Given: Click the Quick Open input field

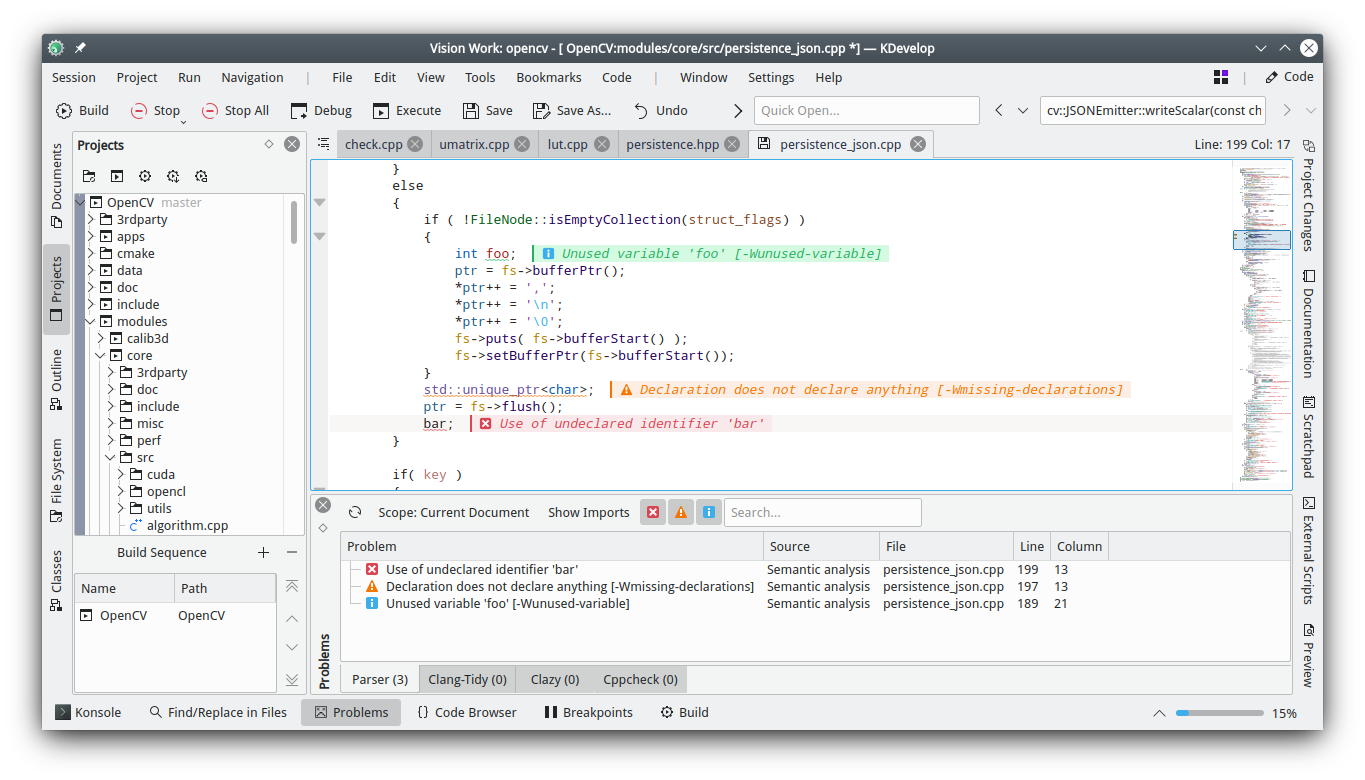Looking at the screenshot, I should click(x=866, y=111).
